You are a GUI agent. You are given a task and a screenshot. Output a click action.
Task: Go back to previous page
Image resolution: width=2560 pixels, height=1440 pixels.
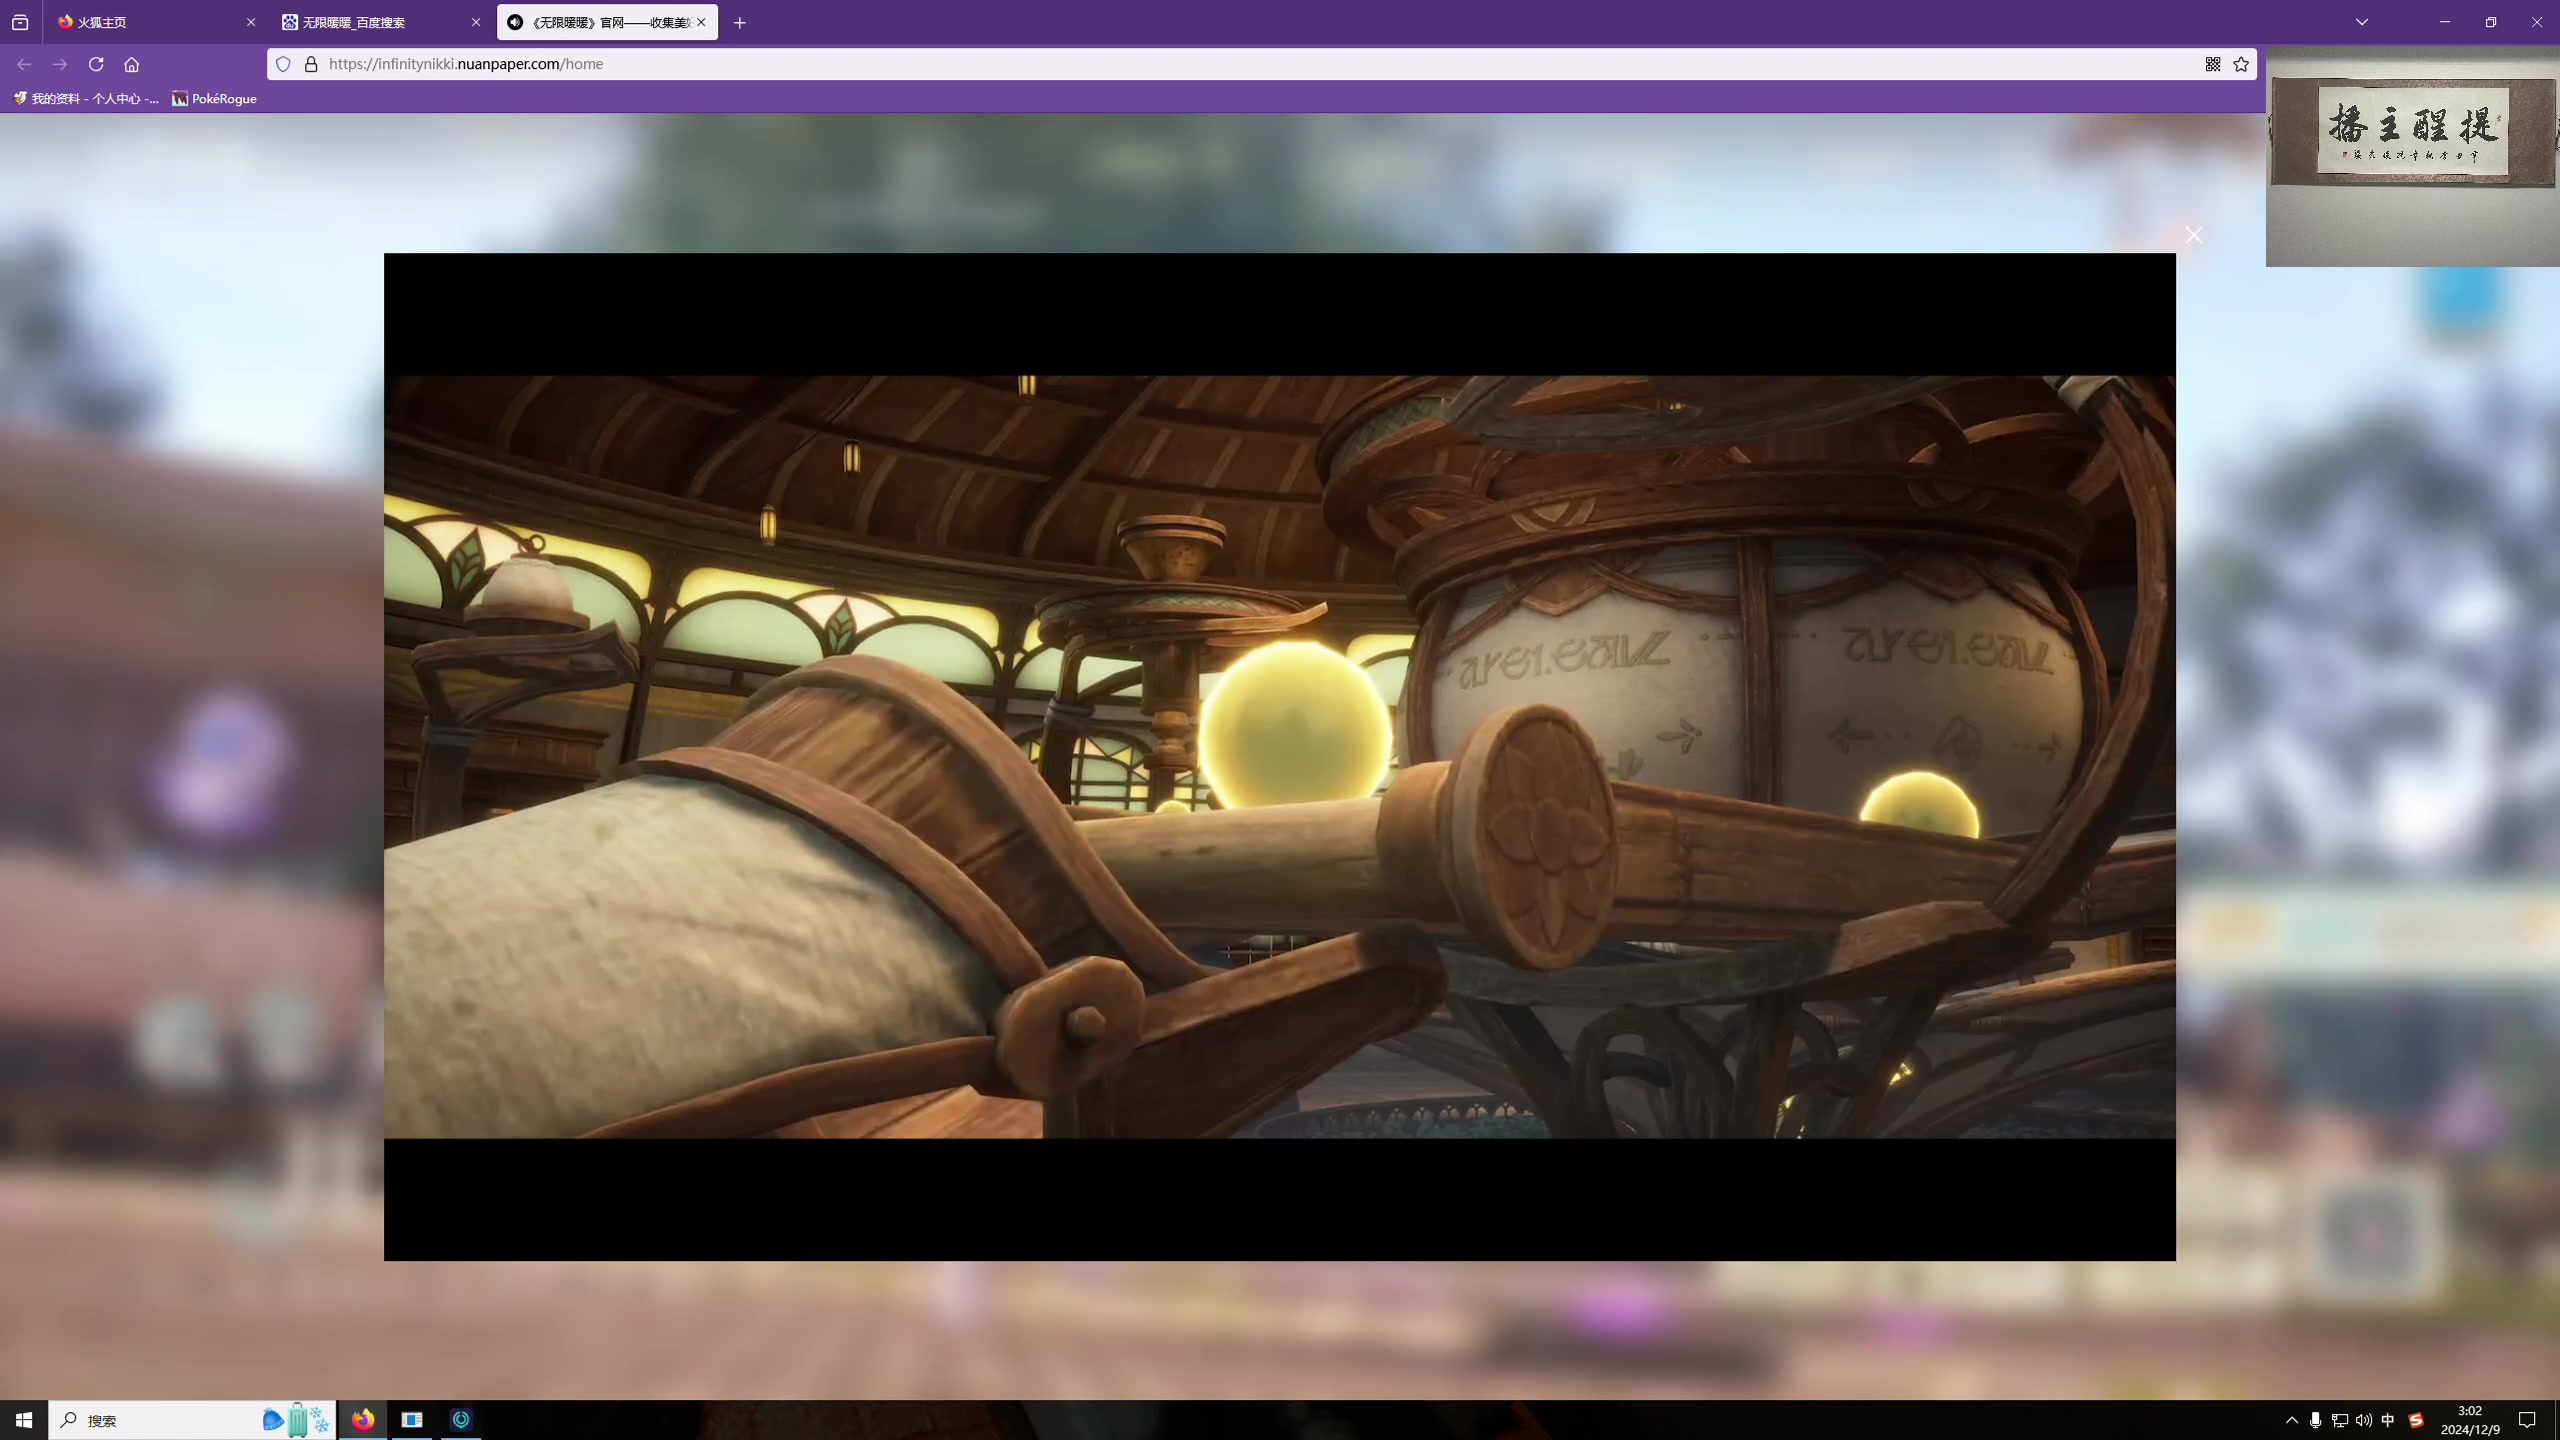[x=24, y=64]
